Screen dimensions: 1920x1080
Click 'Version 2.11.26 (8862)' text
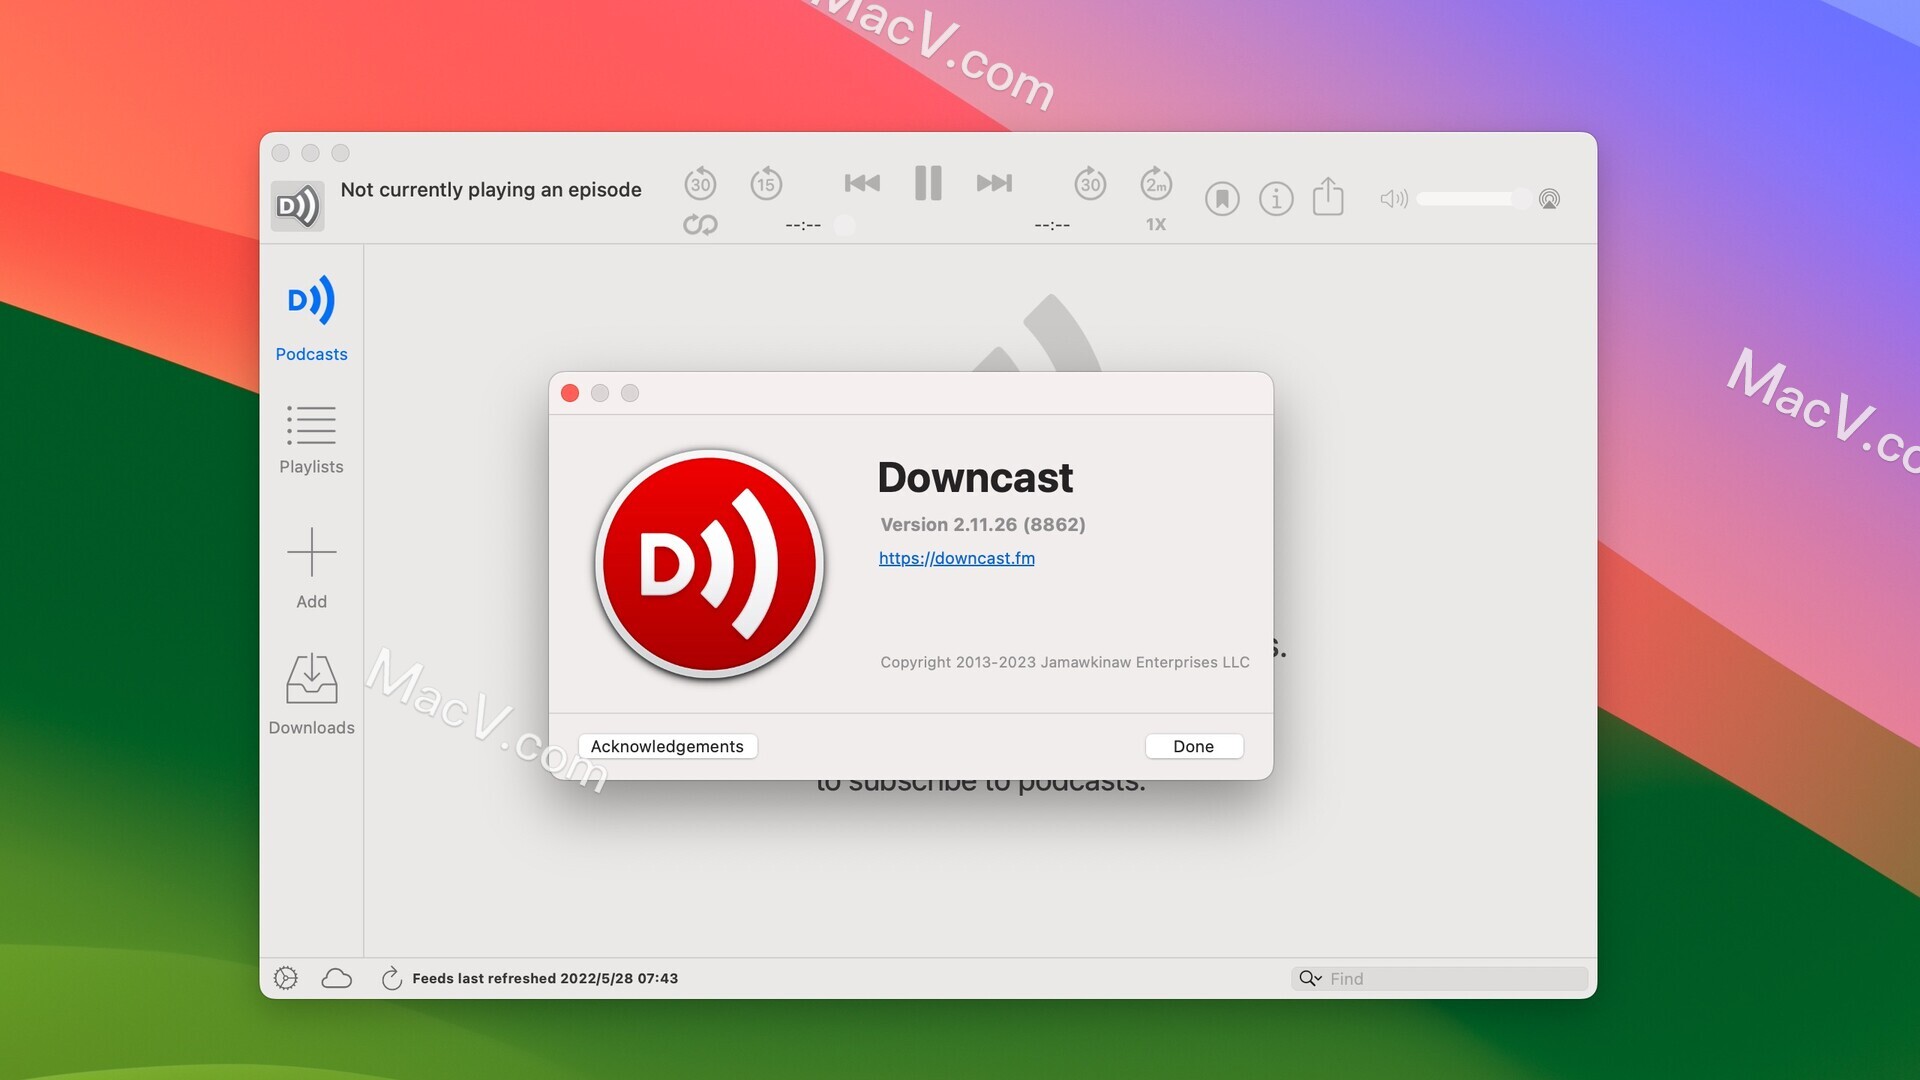(983, 524)
